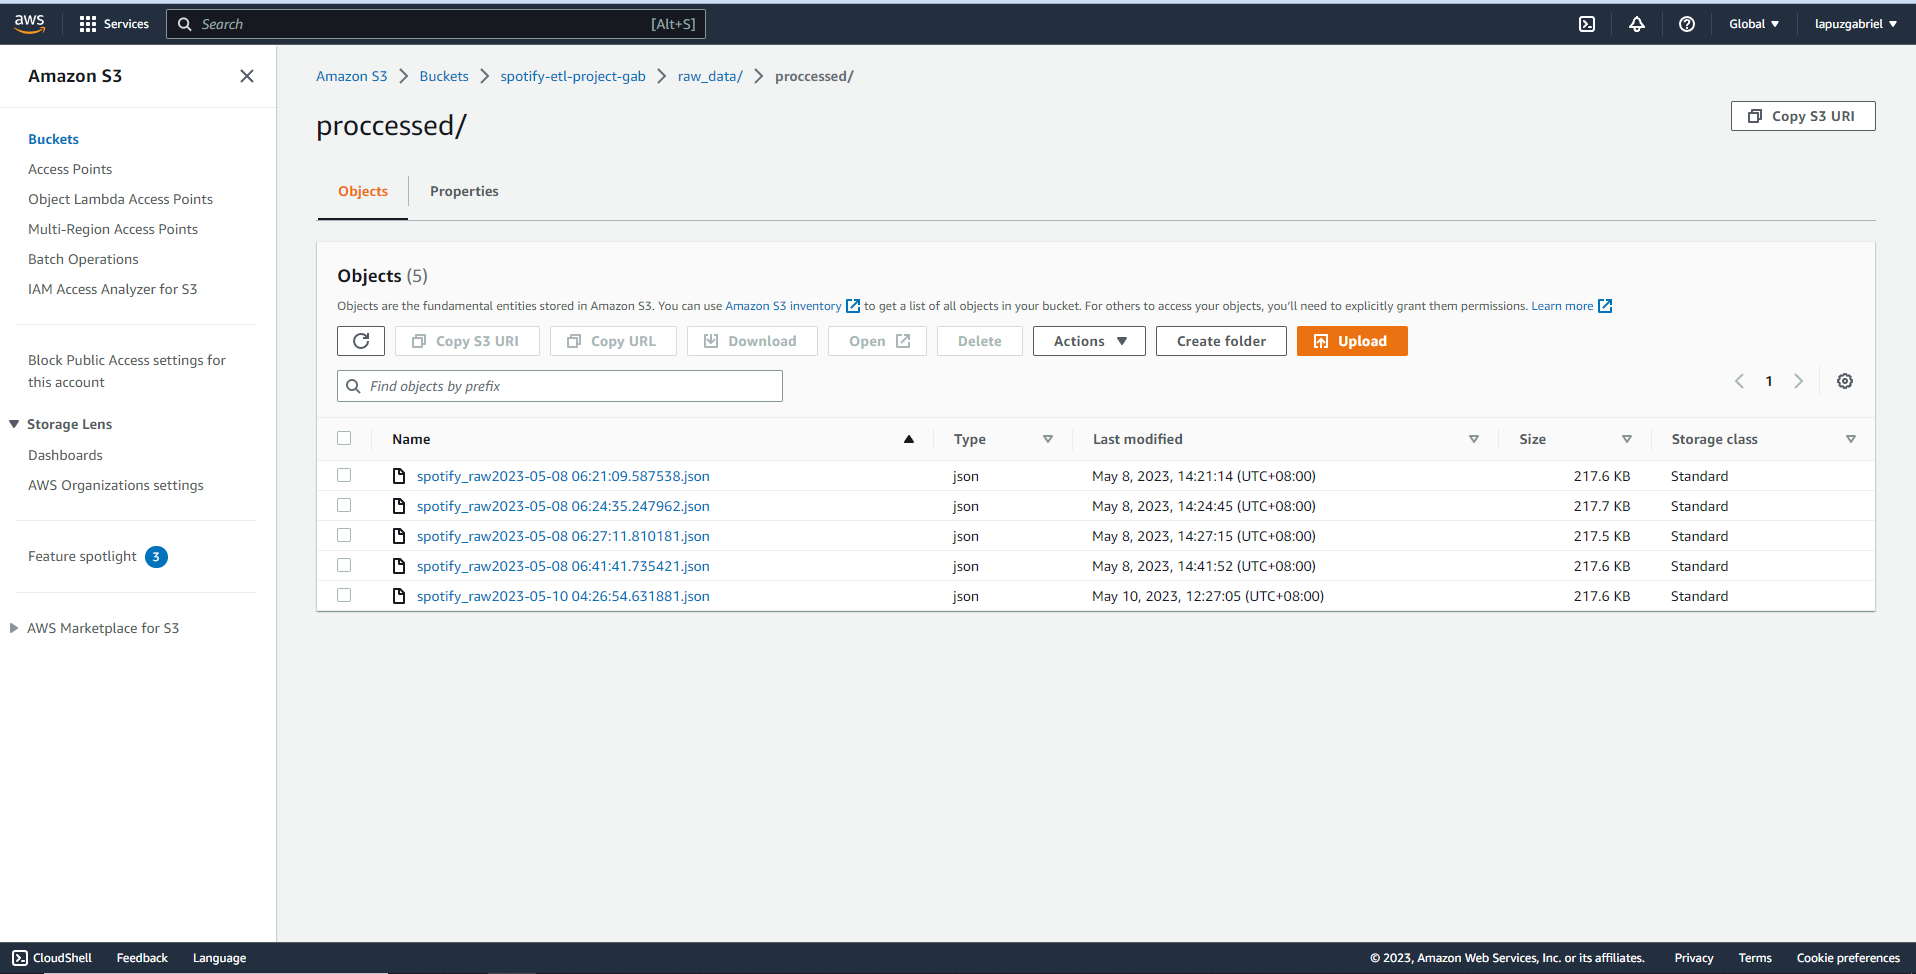Open spotify_raw2023-05-08 06:21:09.587538.json link

click(563, 476)
